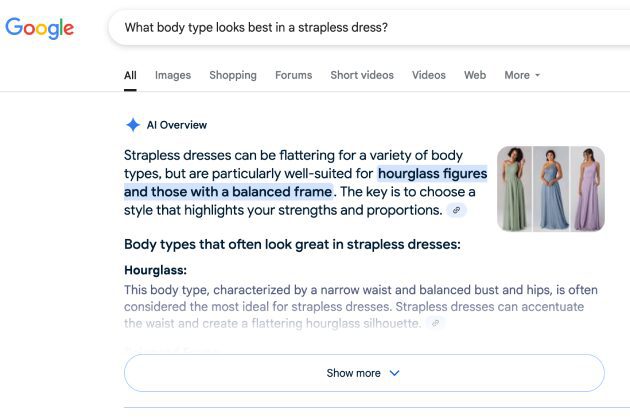Select the All tab
Image resolution: width=630 pixels, height=419 pixels.
coord(130,75)
